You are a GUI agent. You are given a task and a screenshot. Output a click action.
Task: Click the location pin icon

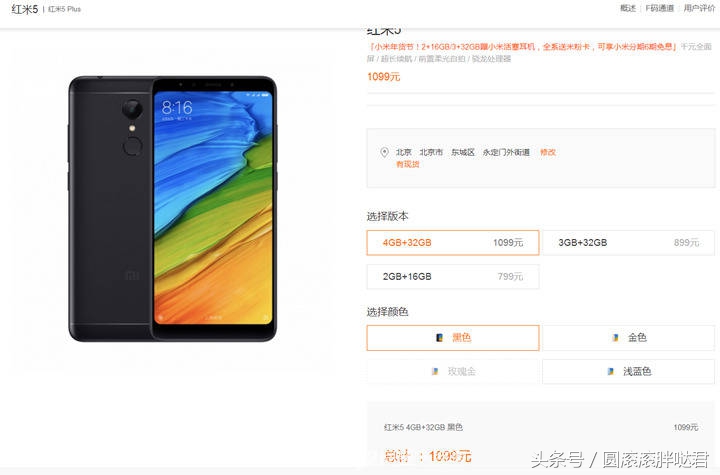[384, 152]
